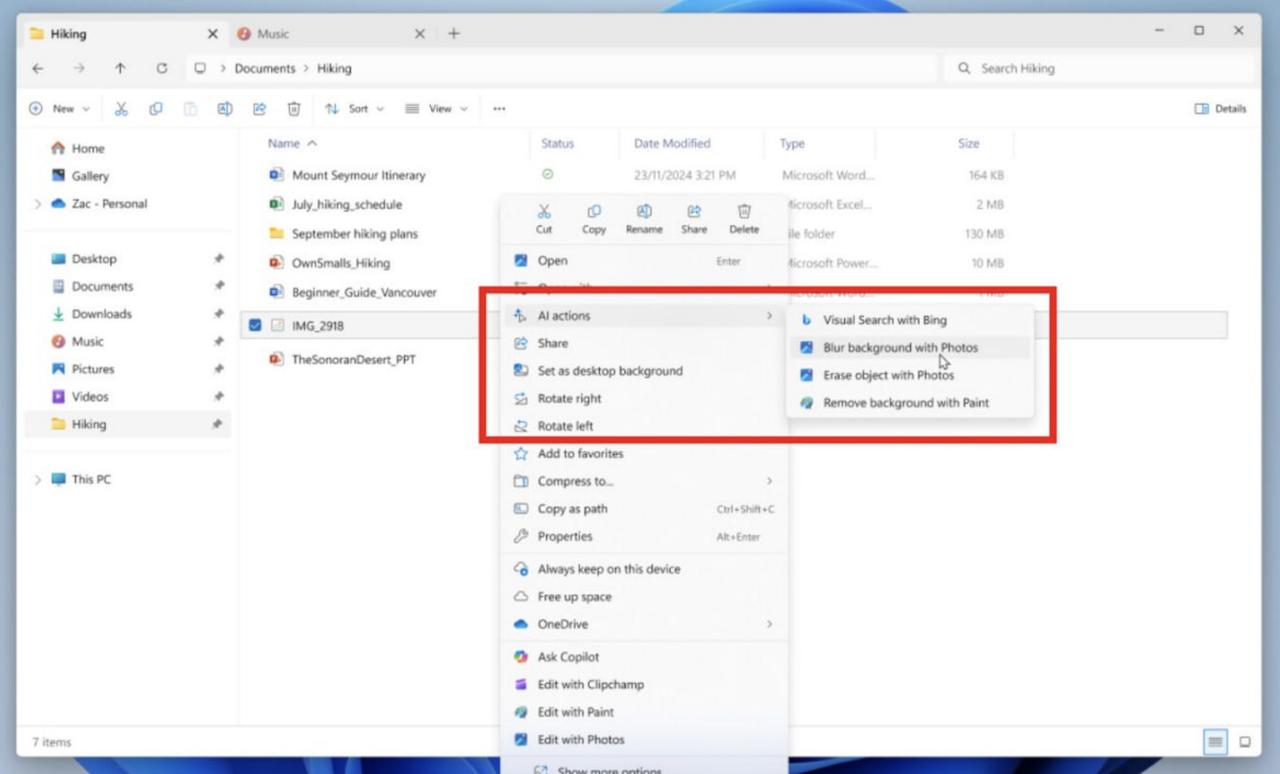Open the AI actions submenu
1280x774 pixels.
(x=644, y=316)
